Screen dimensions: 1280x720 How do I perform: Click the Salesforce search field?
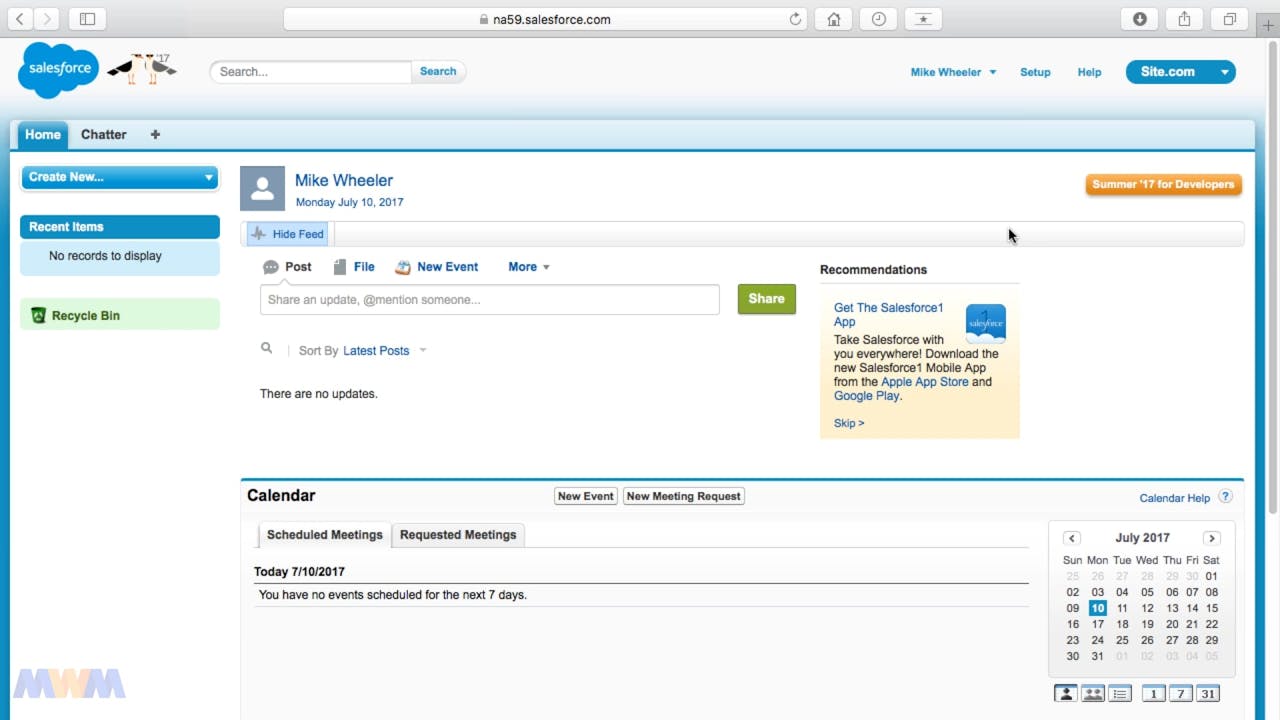coord(310,72)
